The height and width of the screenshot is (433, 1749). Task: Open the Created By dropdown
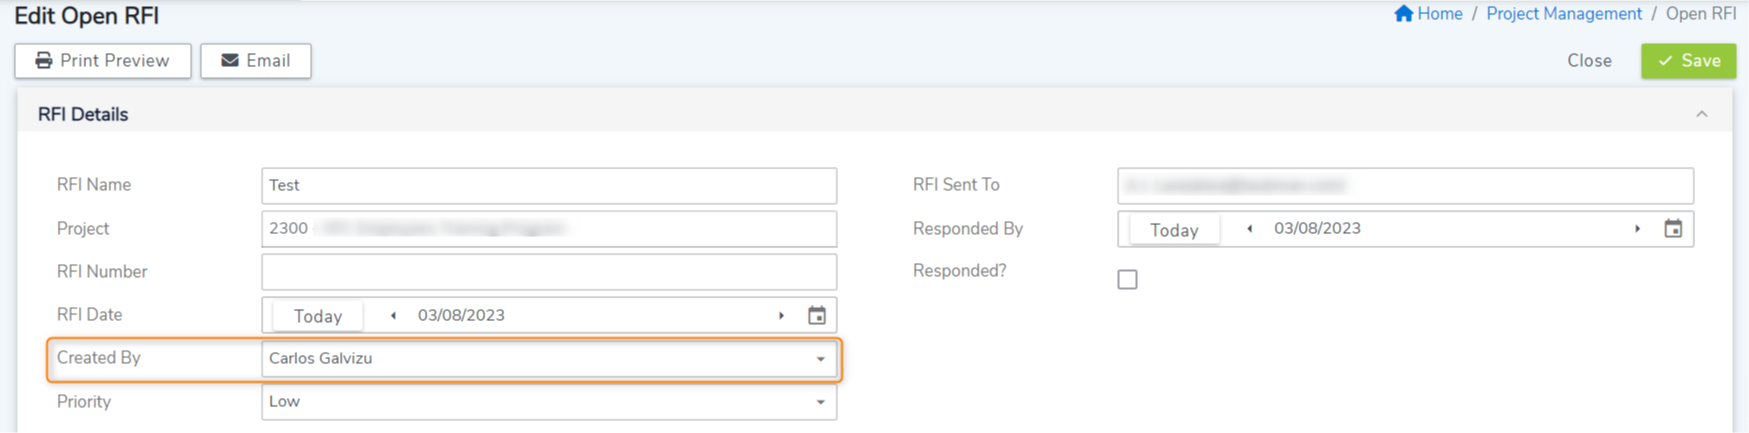pyautogui.click(x=820, y=359)
